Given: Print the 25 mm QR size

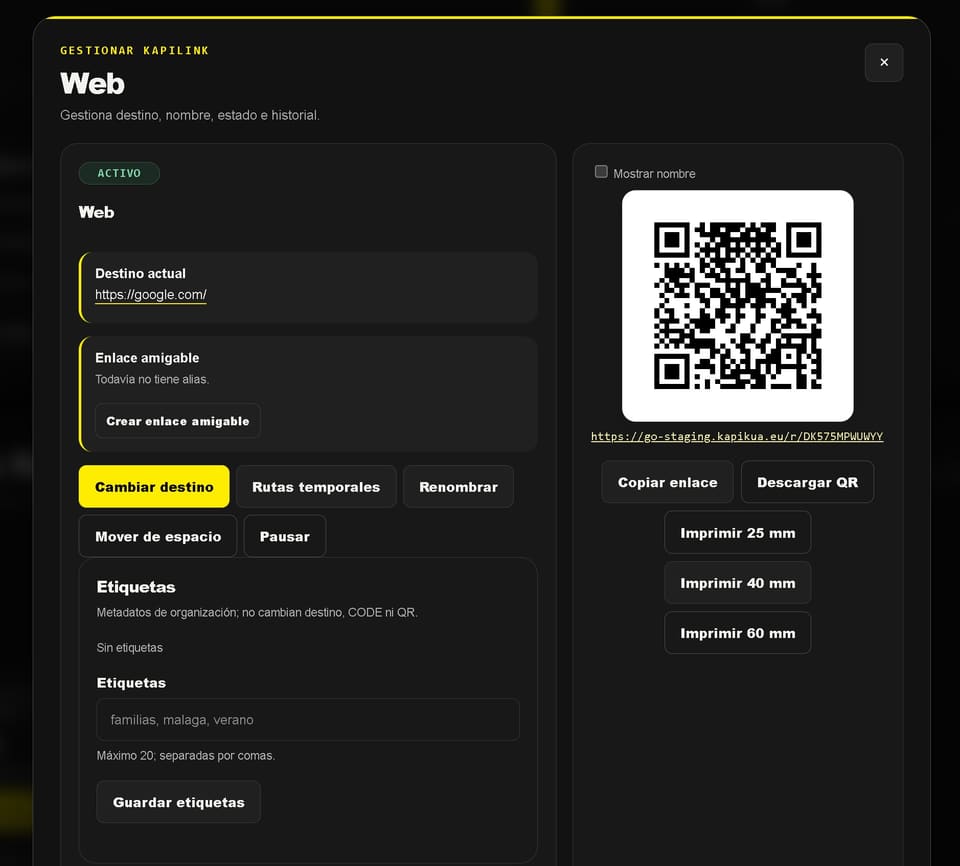Looking at the screenshot, I should 738,533.
